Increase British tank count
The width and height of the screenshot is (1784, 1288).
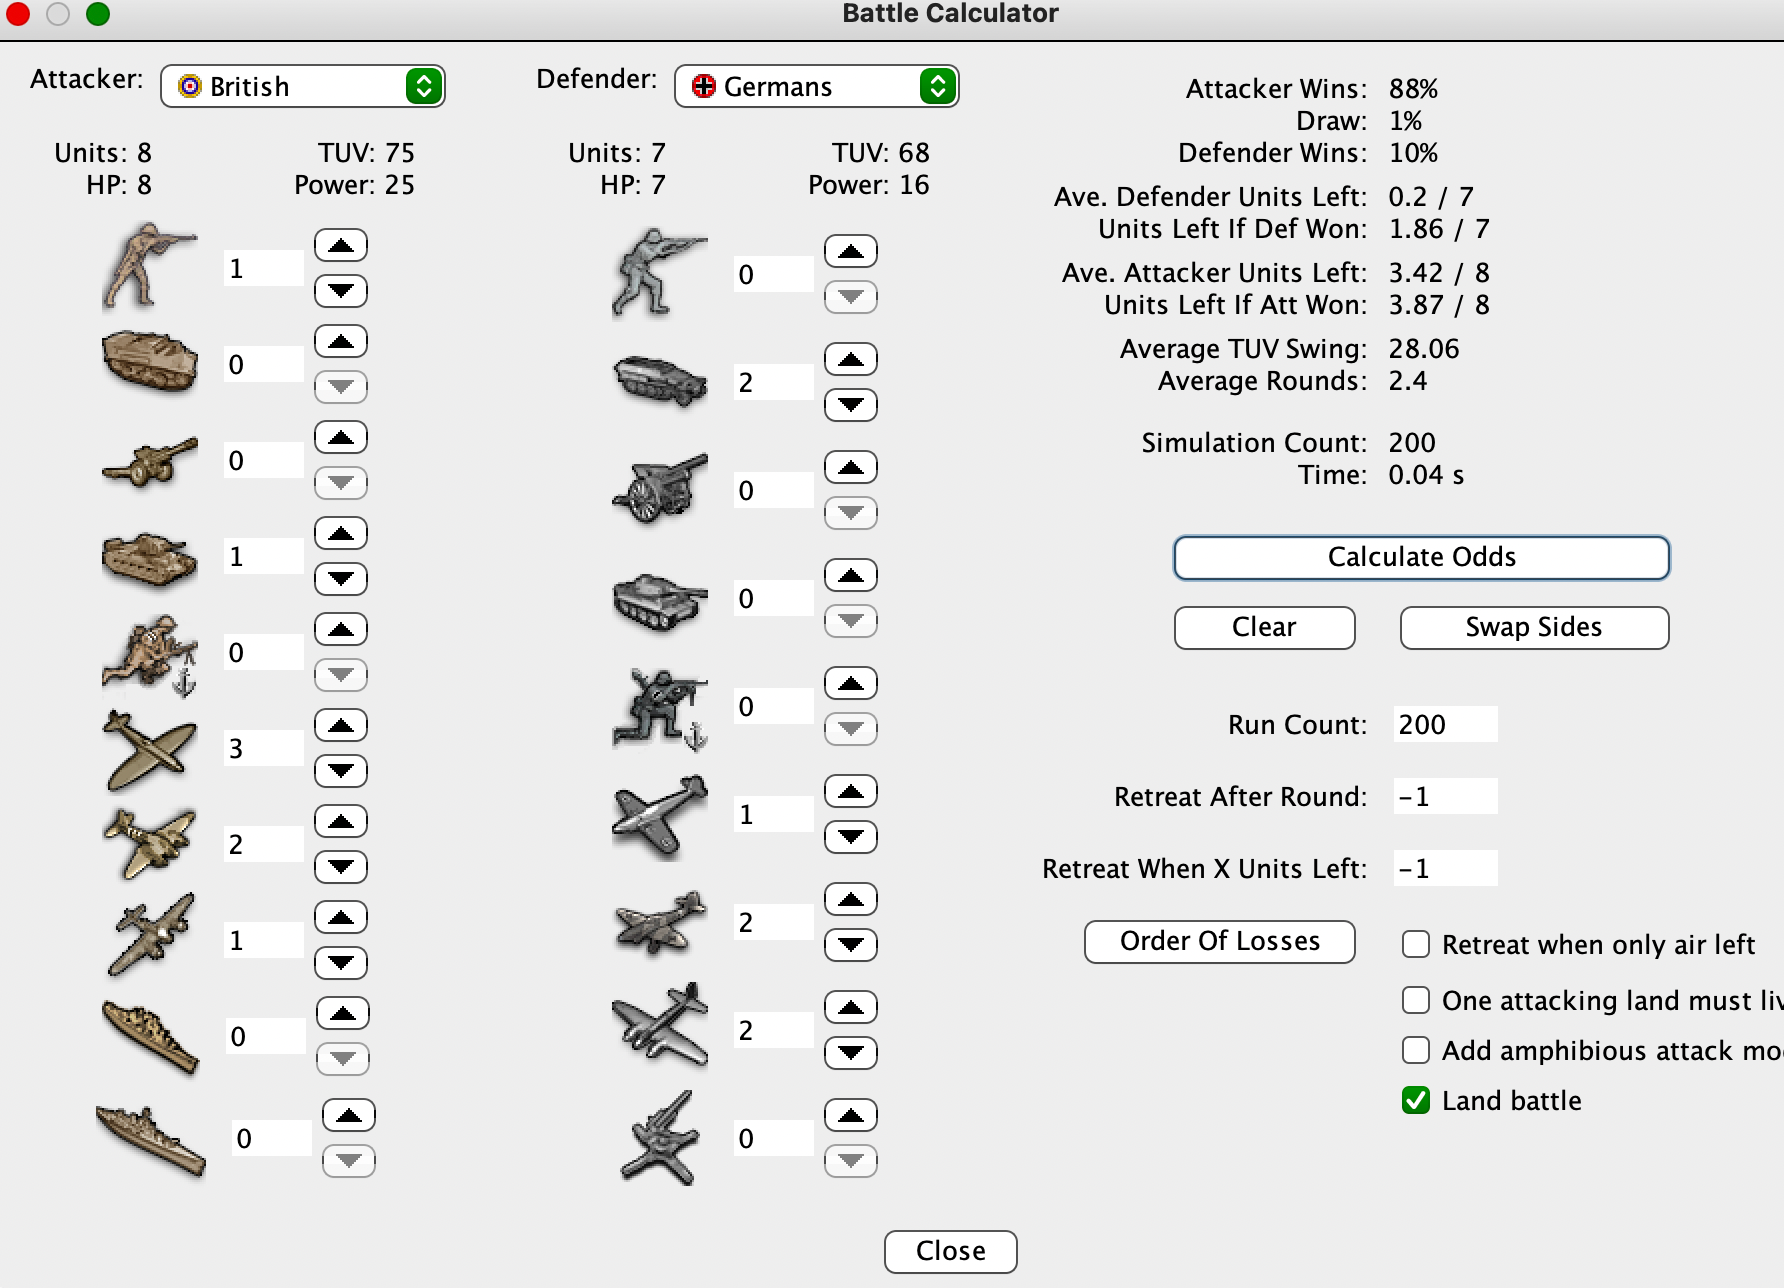(341, 533)
